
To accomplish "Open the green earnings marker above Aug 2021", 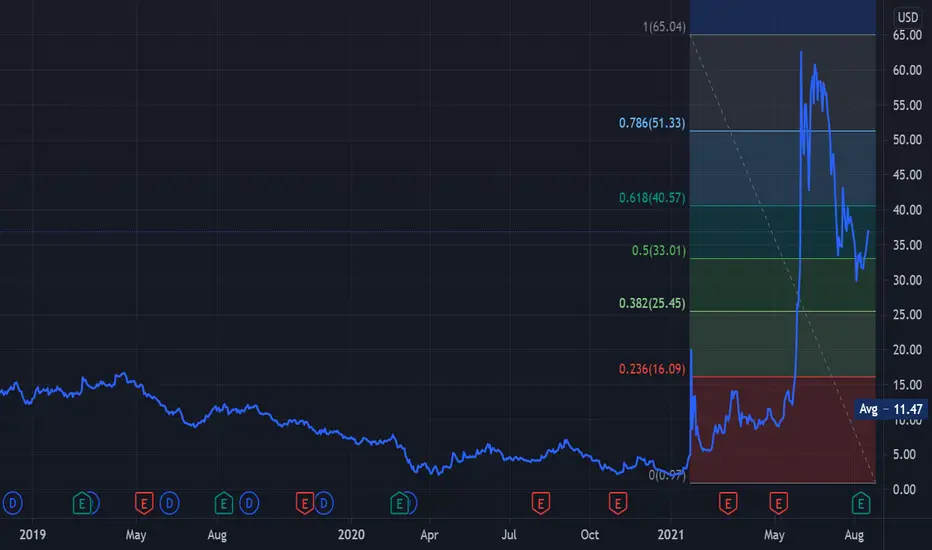I will coord(861,504).
